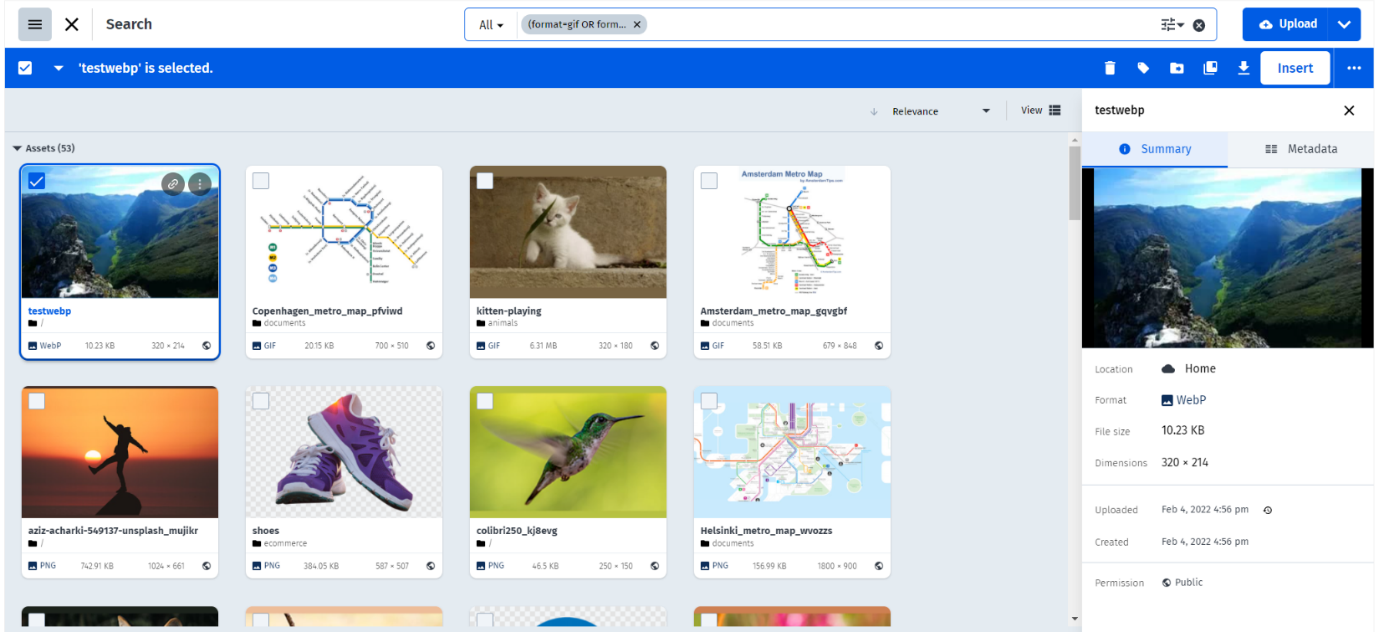Open three-dot menu on testwebp thumbnail

200,183
